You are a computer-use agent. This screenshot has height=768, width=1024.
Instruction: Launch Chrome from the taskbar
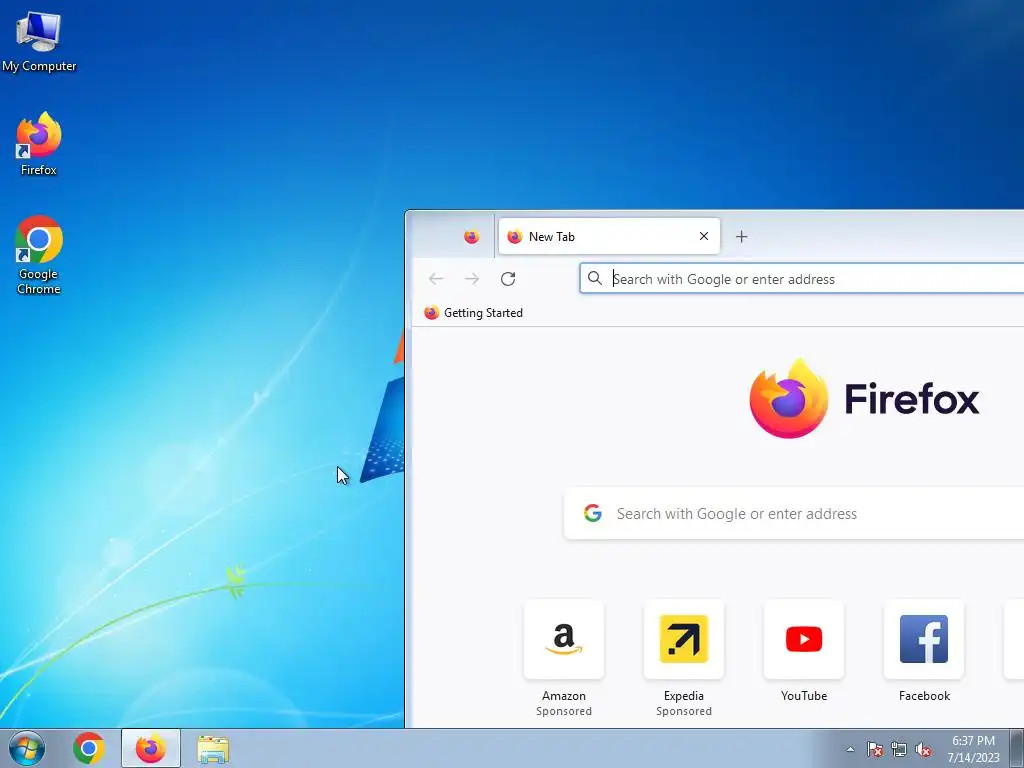click(89, 748)
